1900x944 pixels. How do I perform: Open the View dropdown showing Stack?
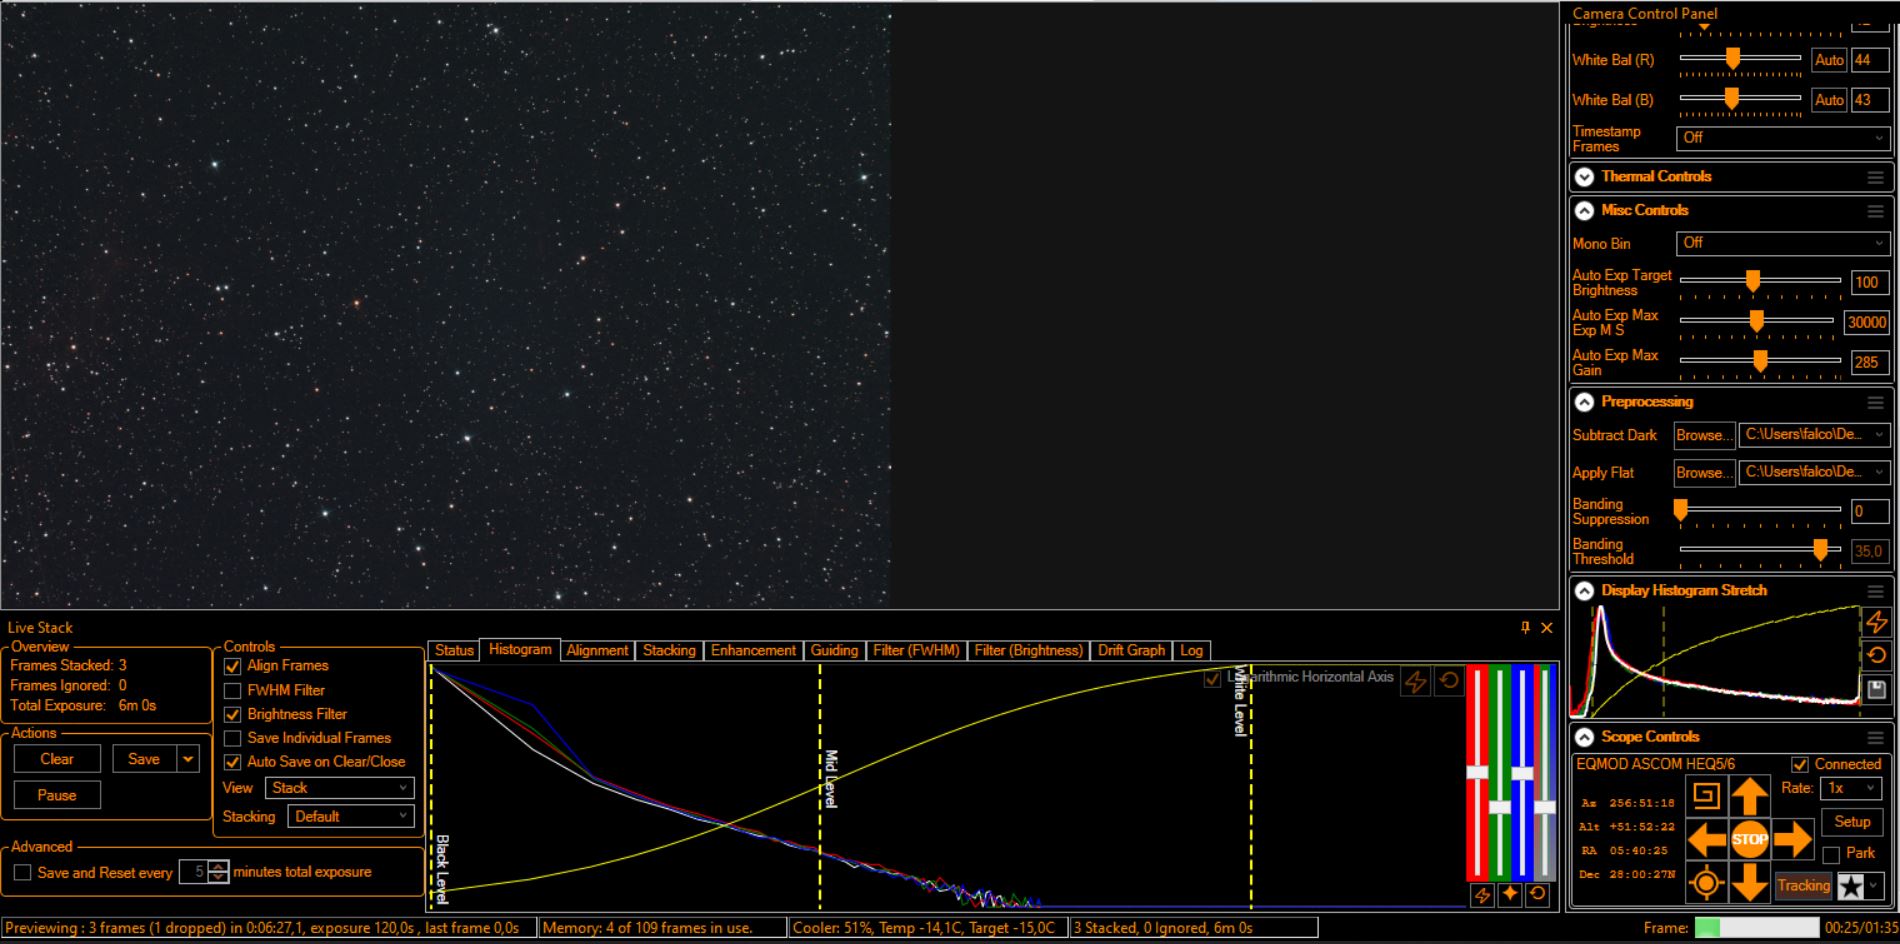[x=339, y=788]
